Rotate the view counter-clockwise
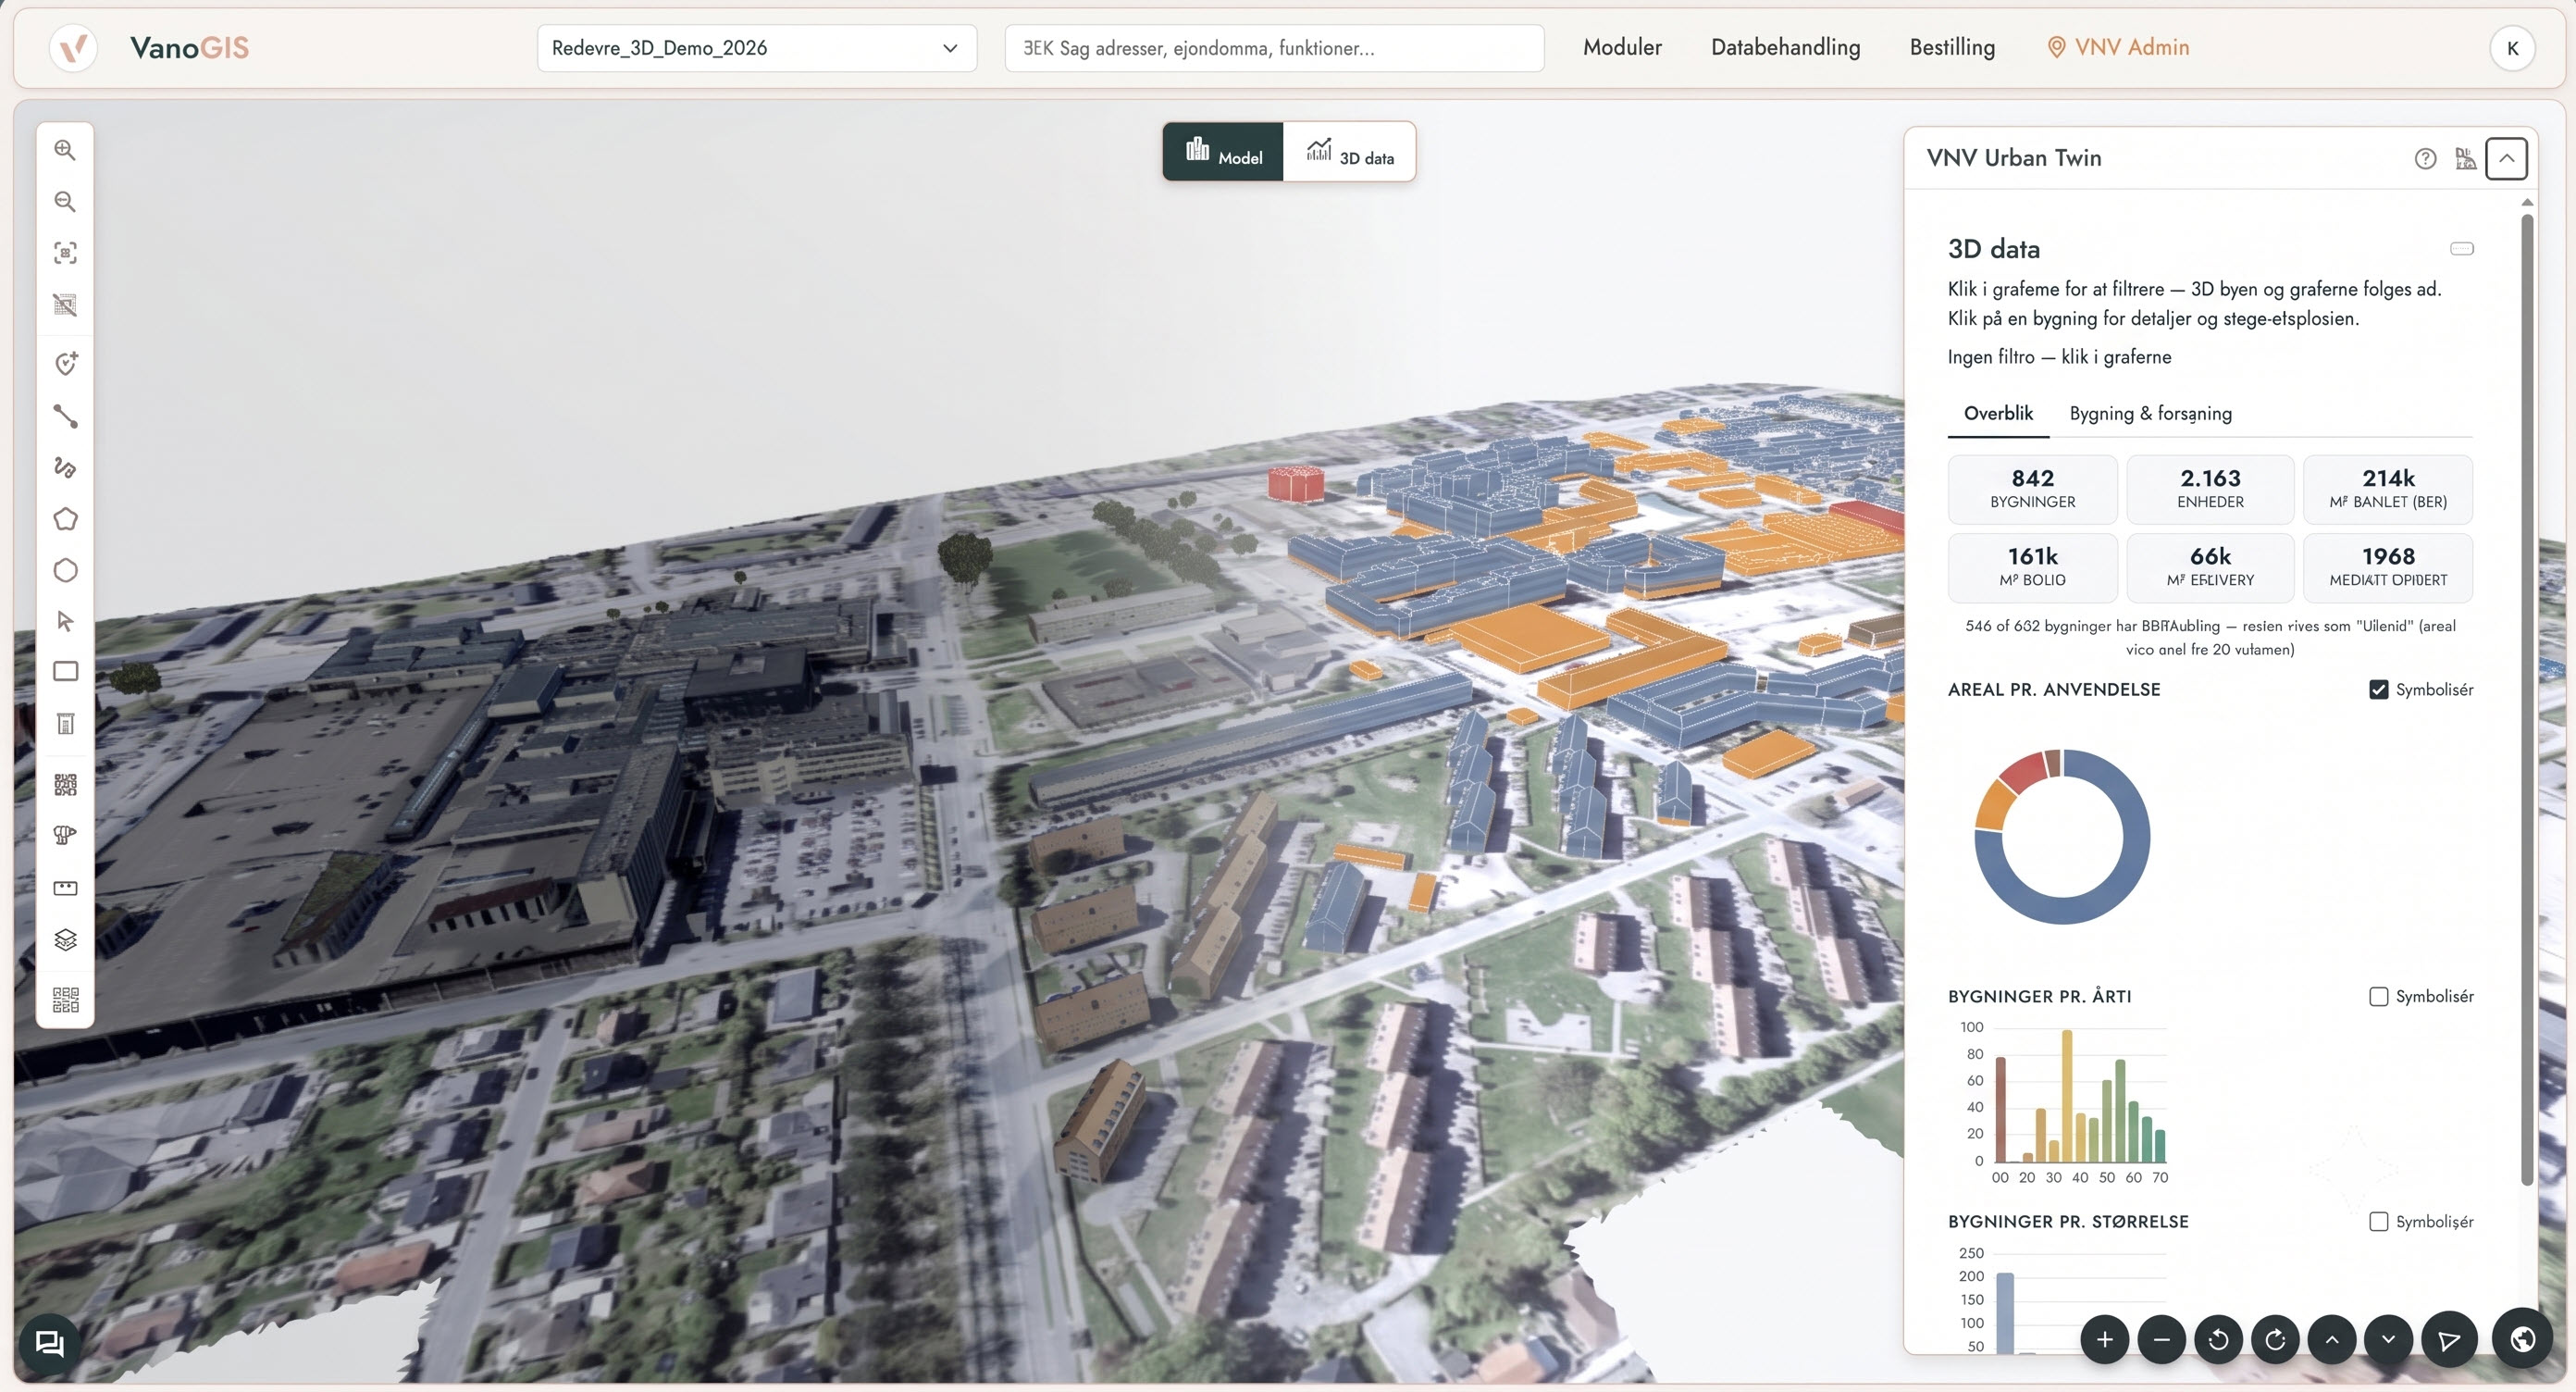This screenshot has height=1392, width=2576. [x=2218, y=1340]
